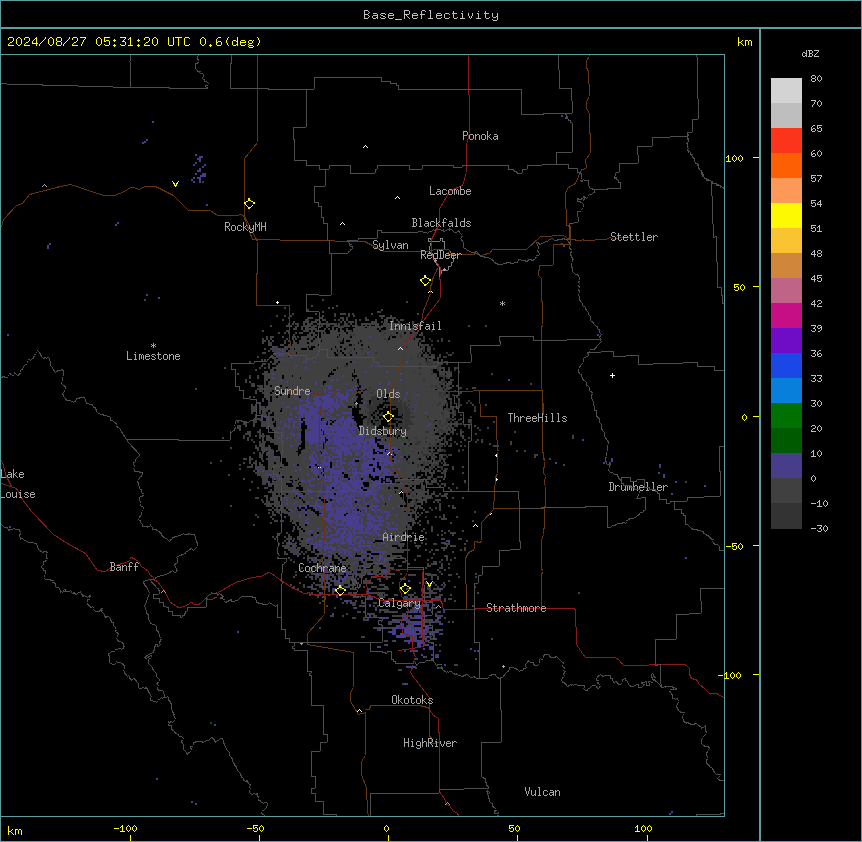Click the Calgary city label
Screen dimensions: 862x842
click(399, 603)
